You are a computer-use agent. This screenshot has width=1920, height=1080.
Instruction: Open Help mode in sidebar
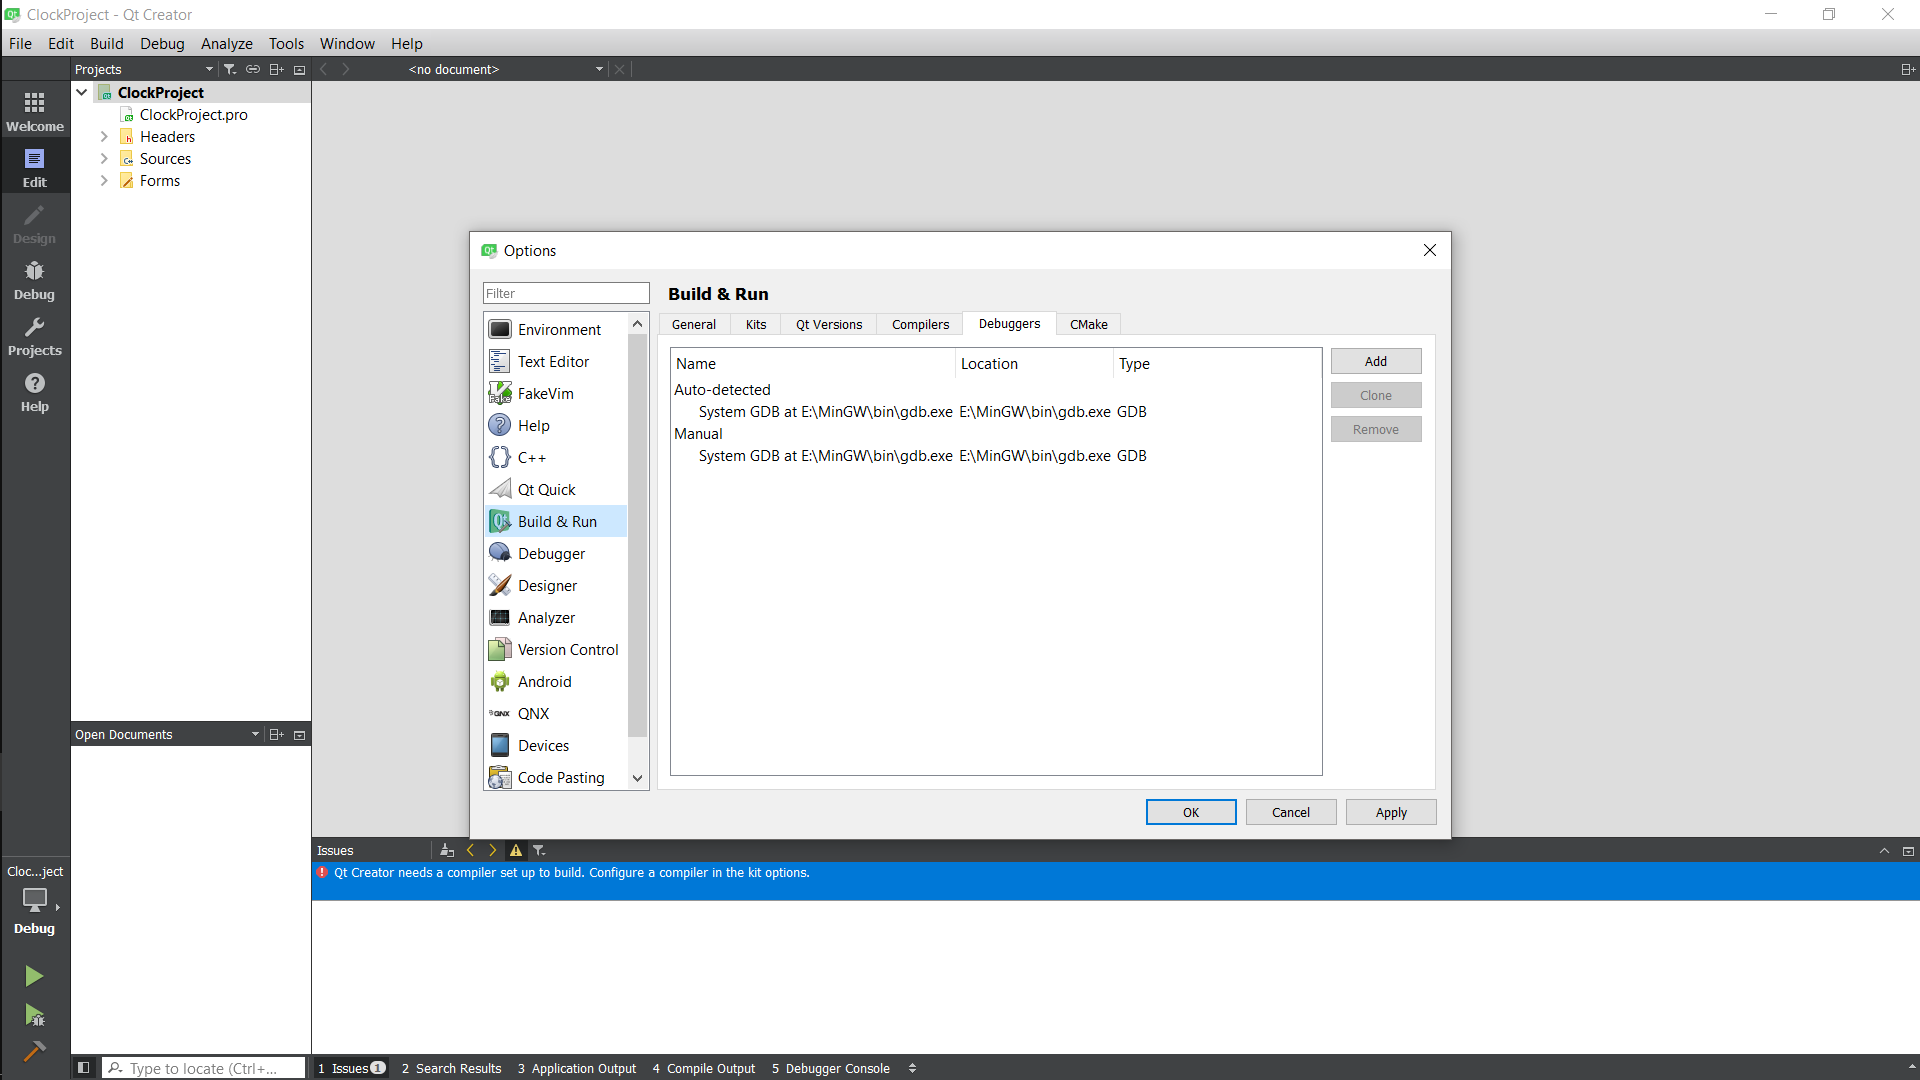click(x=35, y=391)
